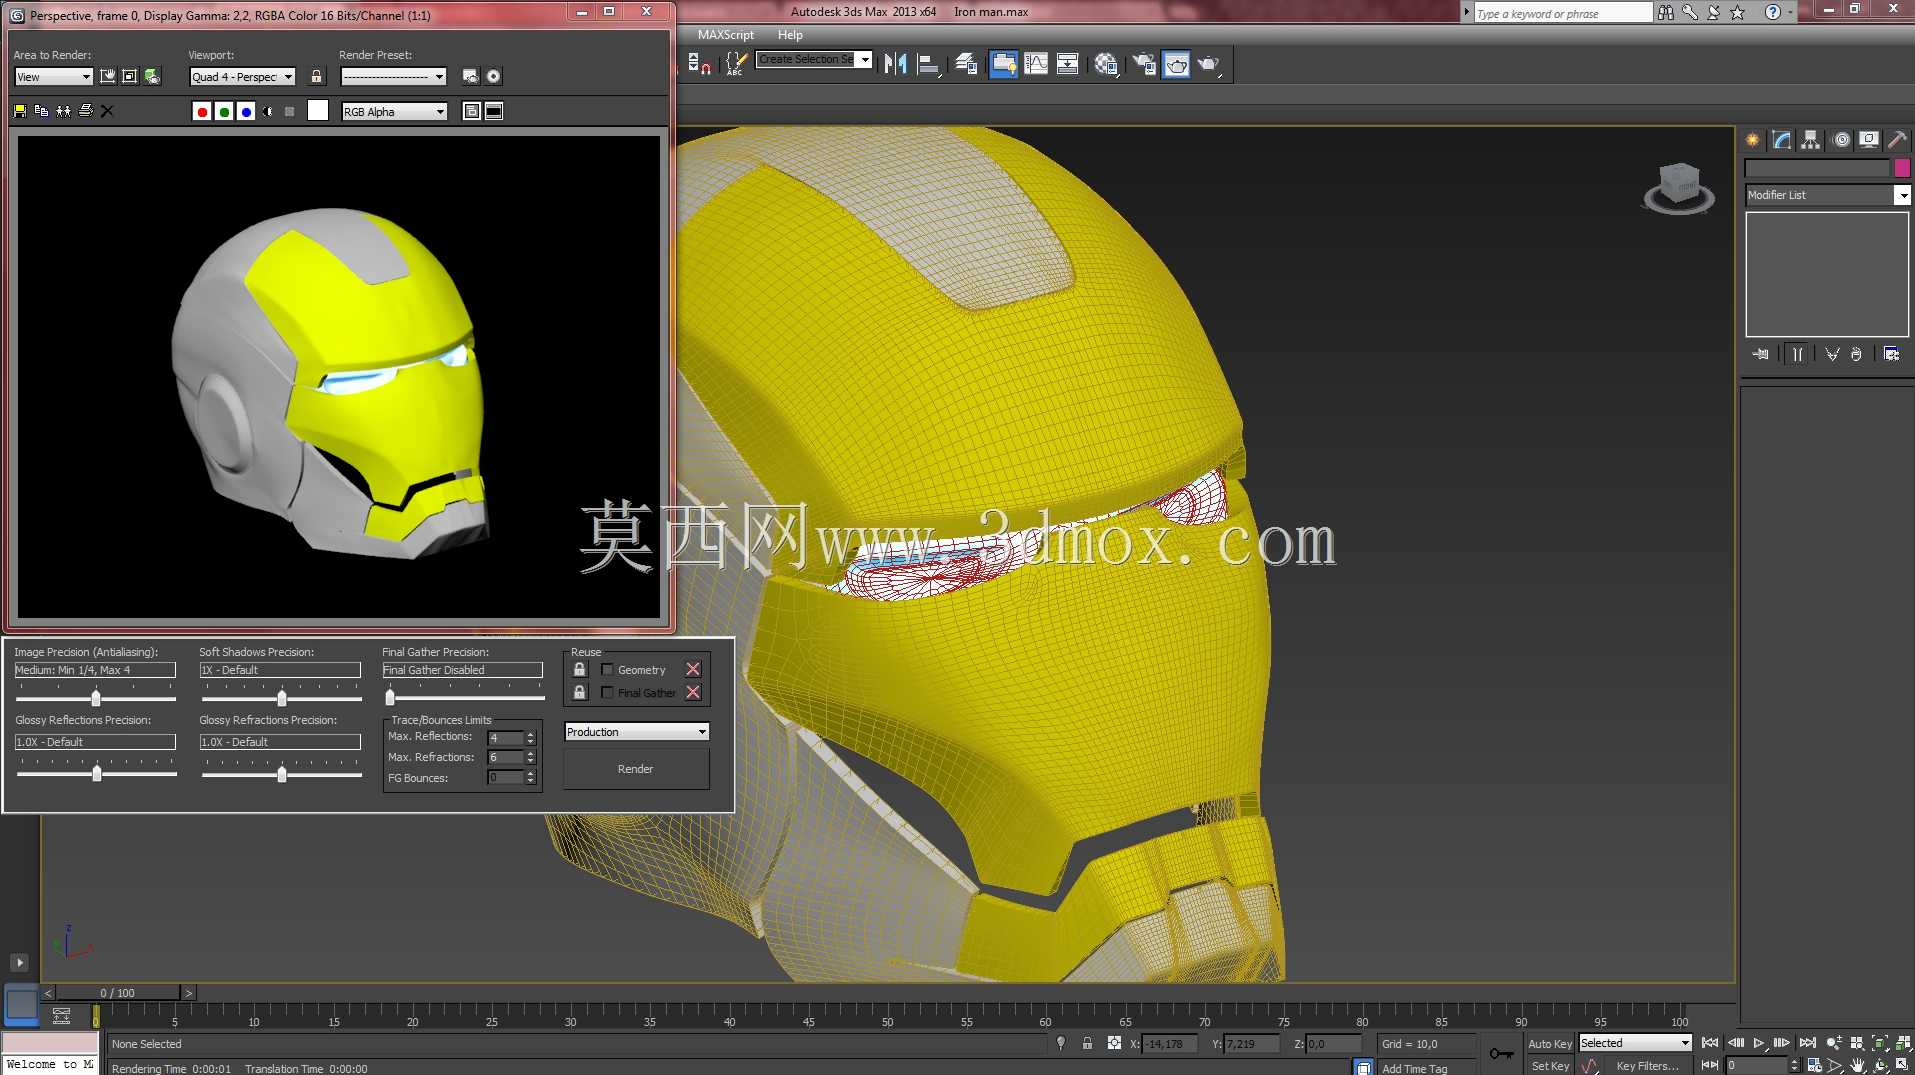Toggle the UI overlay button
This screenshot has height=1075, width=1915.
pyautogui.click(x=472, y=111)
